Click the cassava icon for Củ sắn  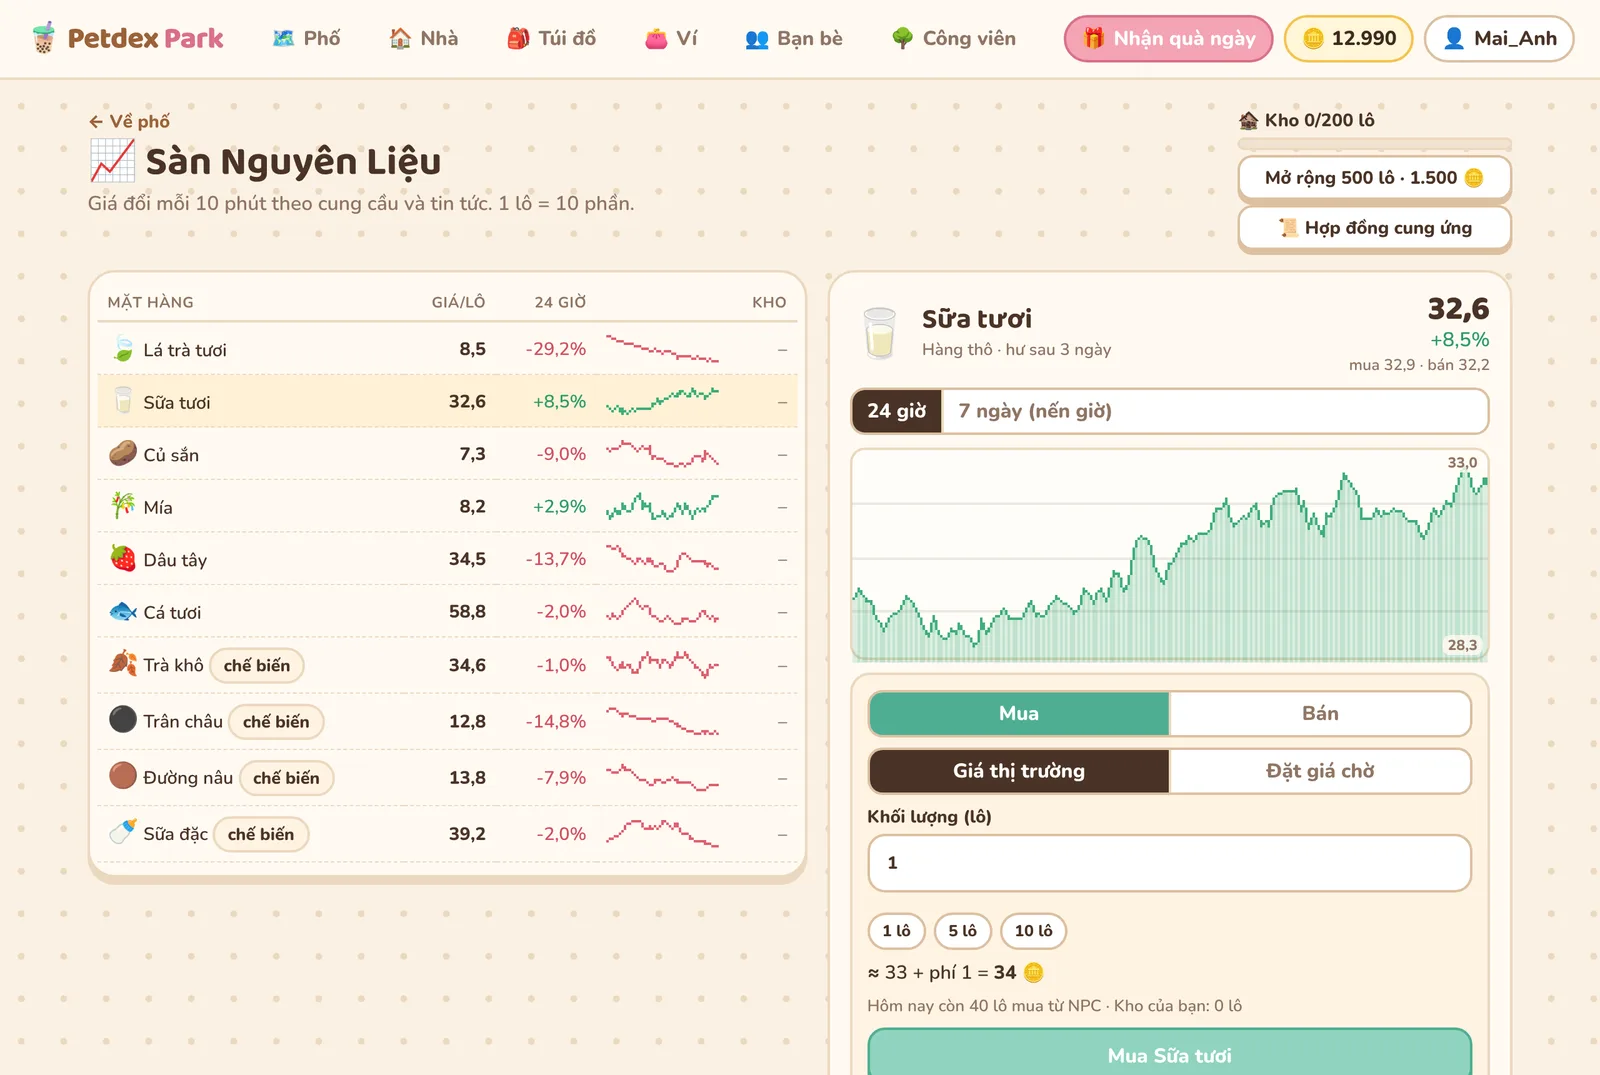click(x=123, y=454)
